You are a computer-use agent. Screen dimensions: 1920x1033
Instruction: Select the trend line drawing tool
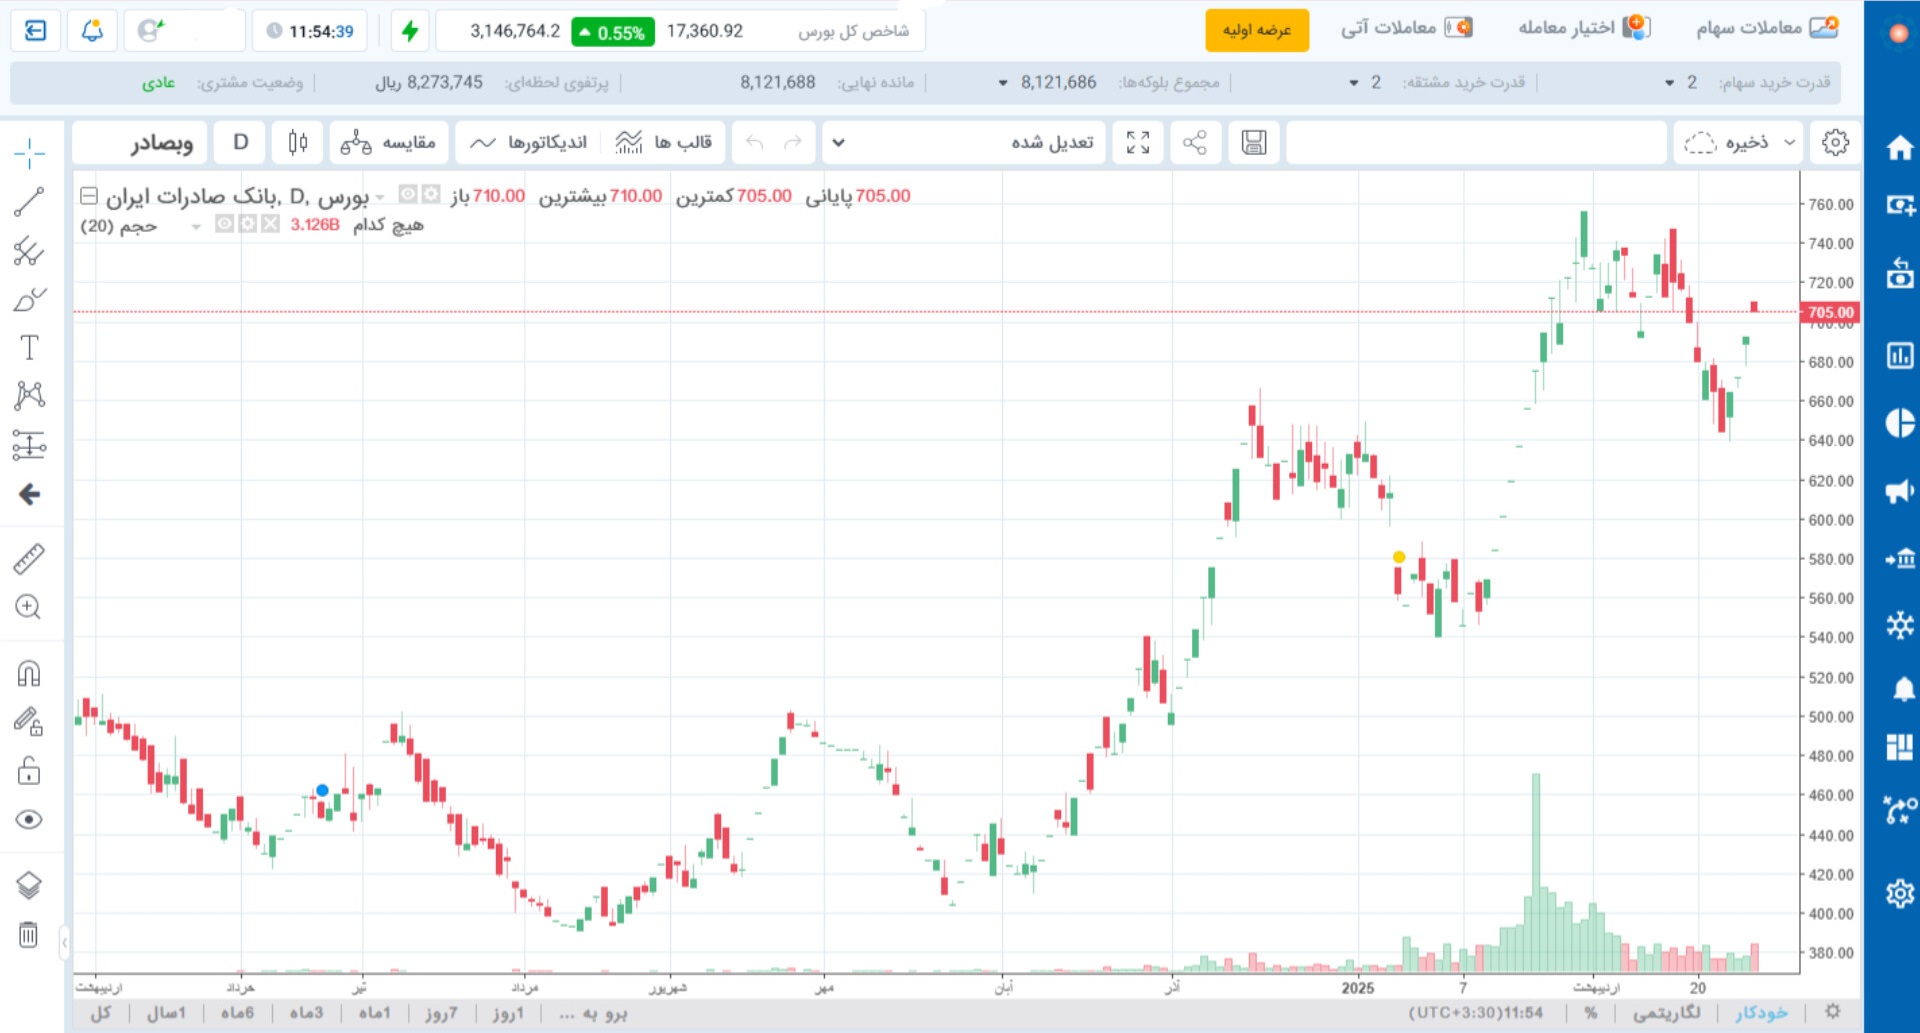[29, 202]
